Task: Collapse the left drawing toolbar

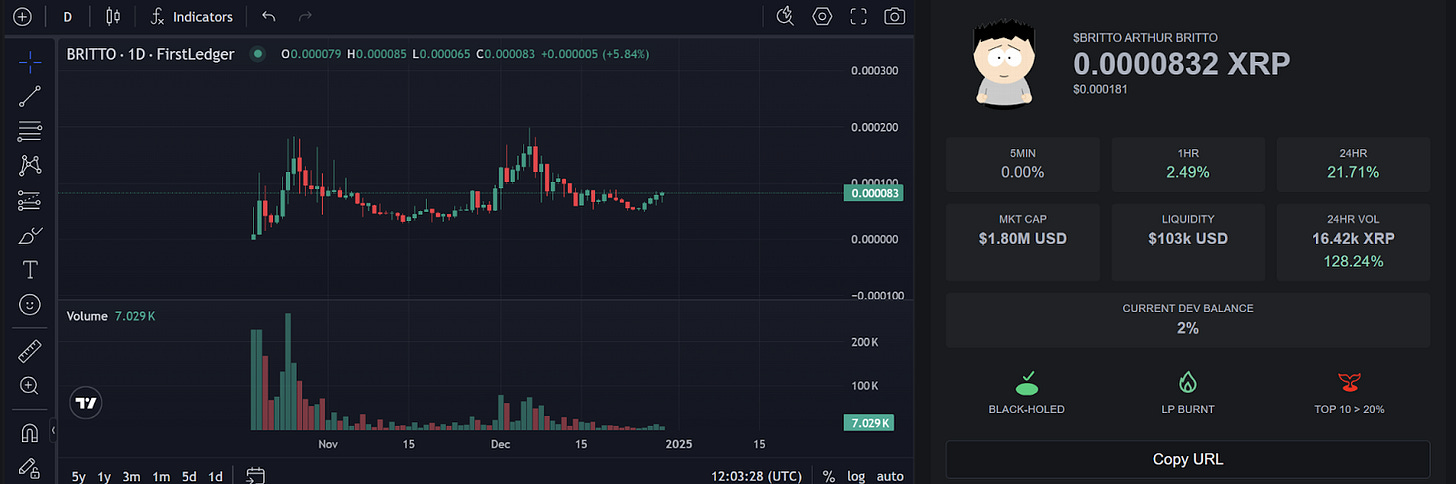Action: point(54,430)
